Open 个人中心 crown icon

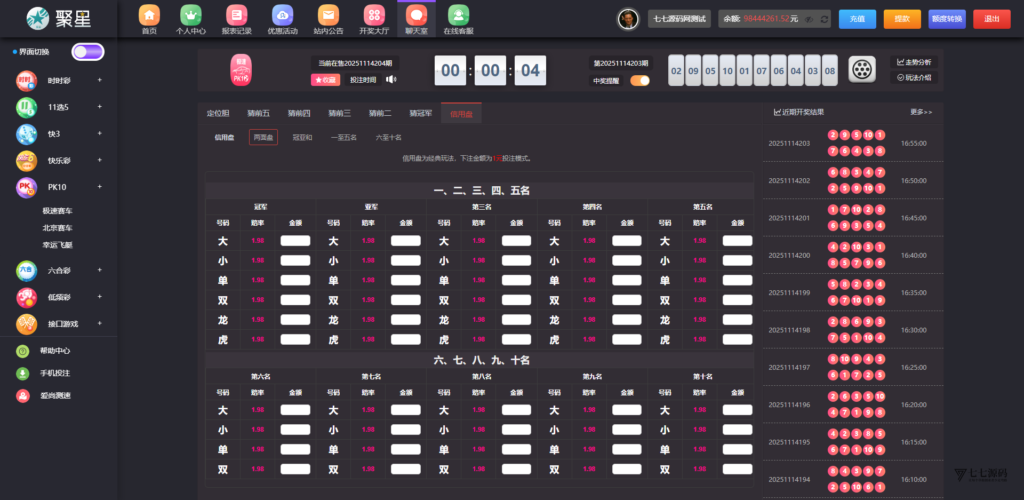[x=189, y=16]
